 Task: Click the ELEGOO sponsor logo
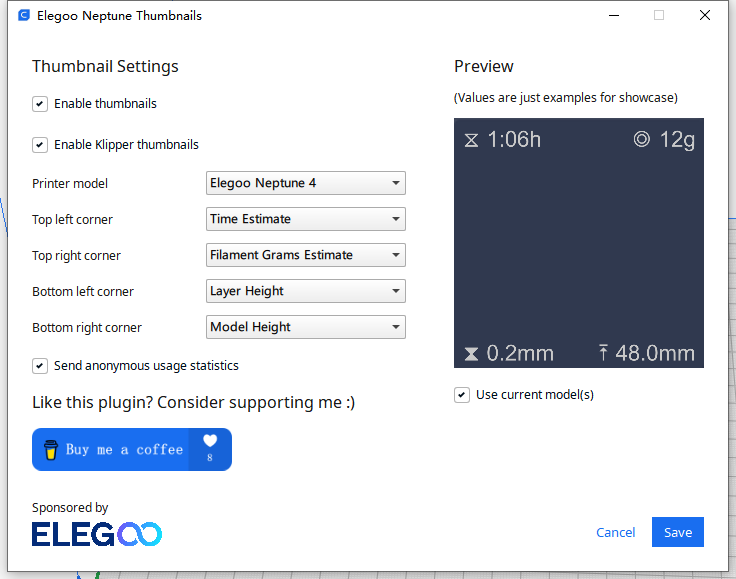(97, 535)
